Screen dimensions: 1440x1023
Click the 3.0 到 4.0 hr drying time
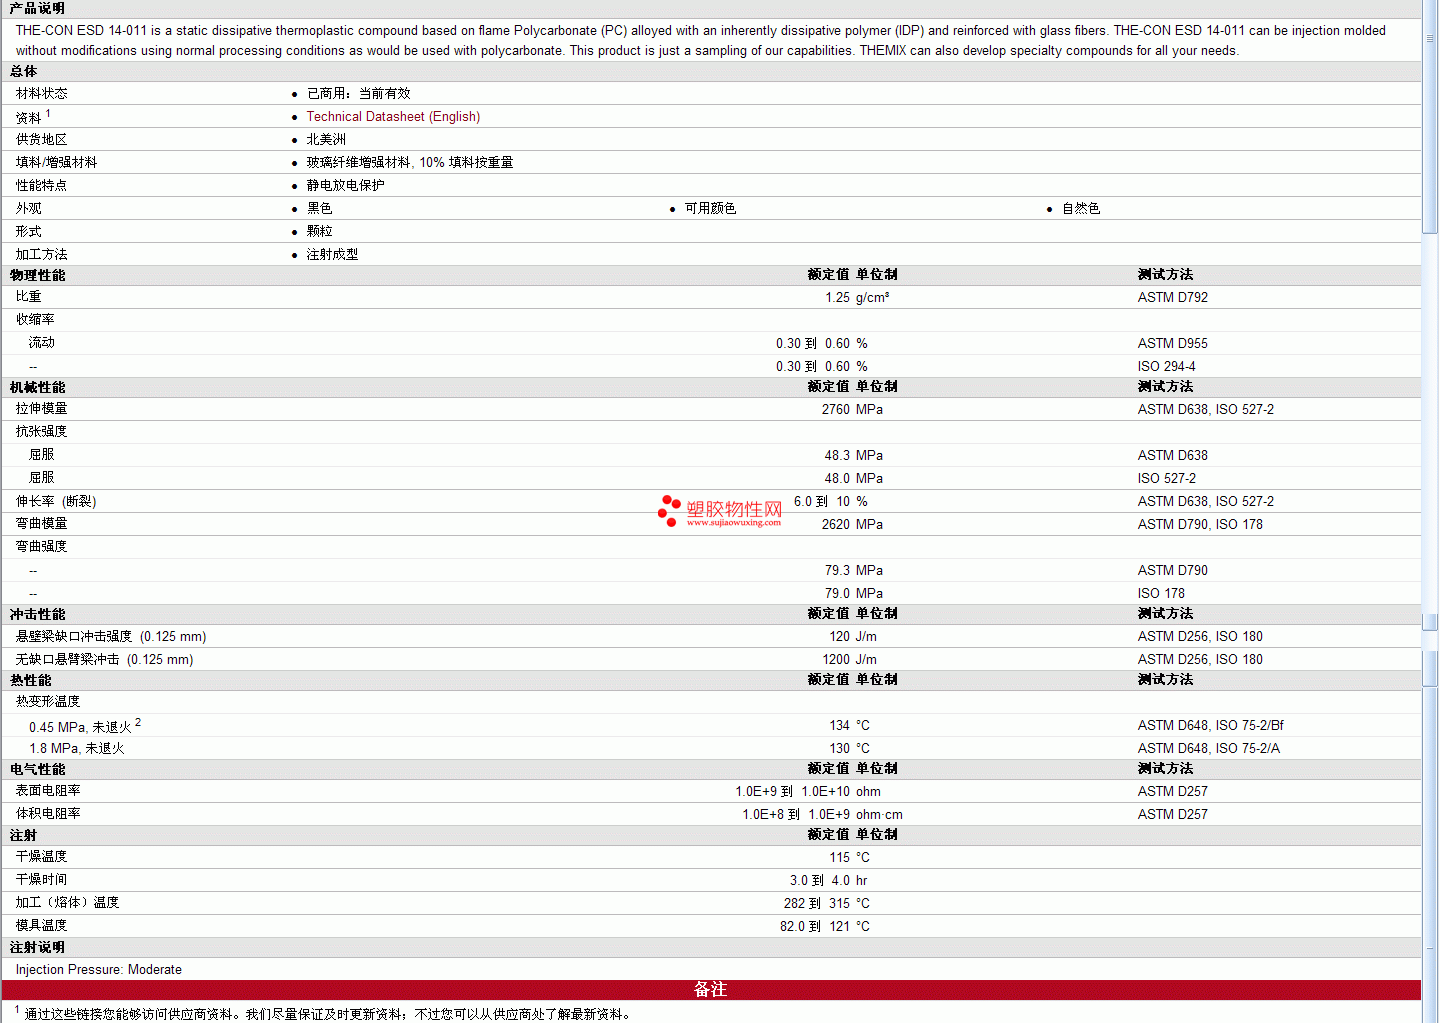[x=829, y=880]
